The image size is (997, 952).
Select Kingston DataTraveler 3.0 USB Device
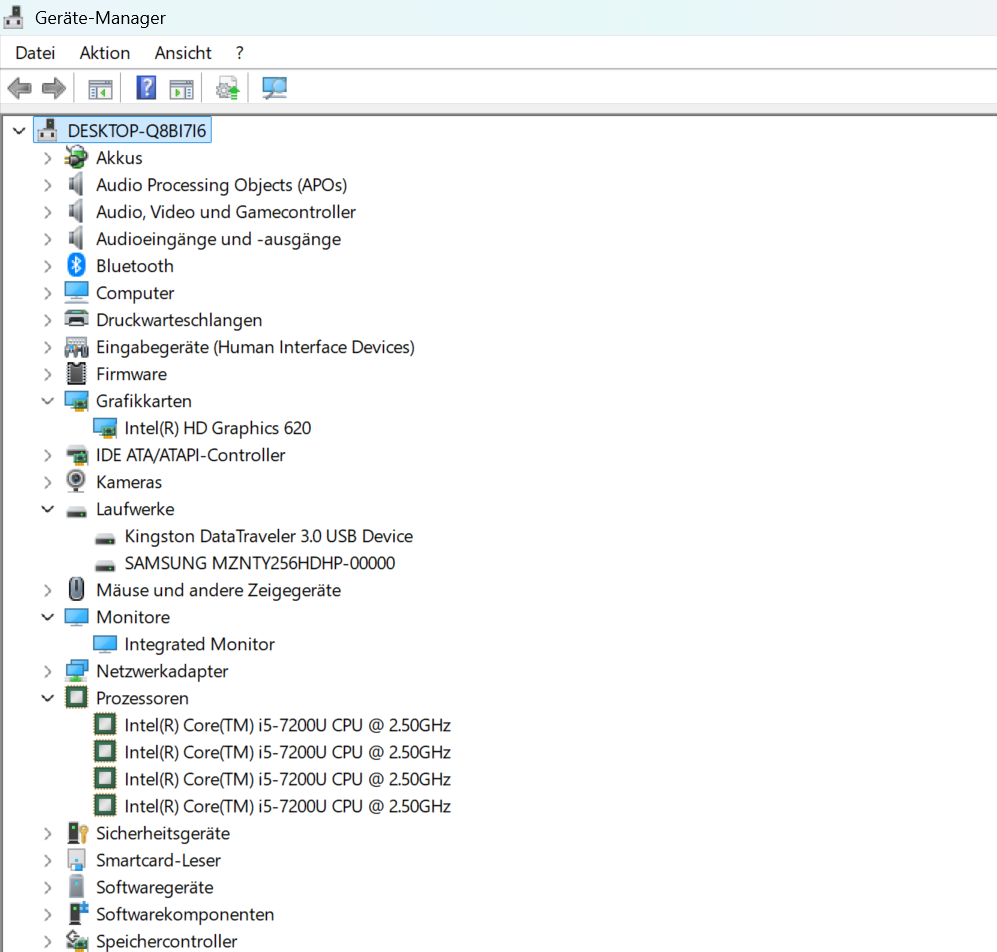268,536
